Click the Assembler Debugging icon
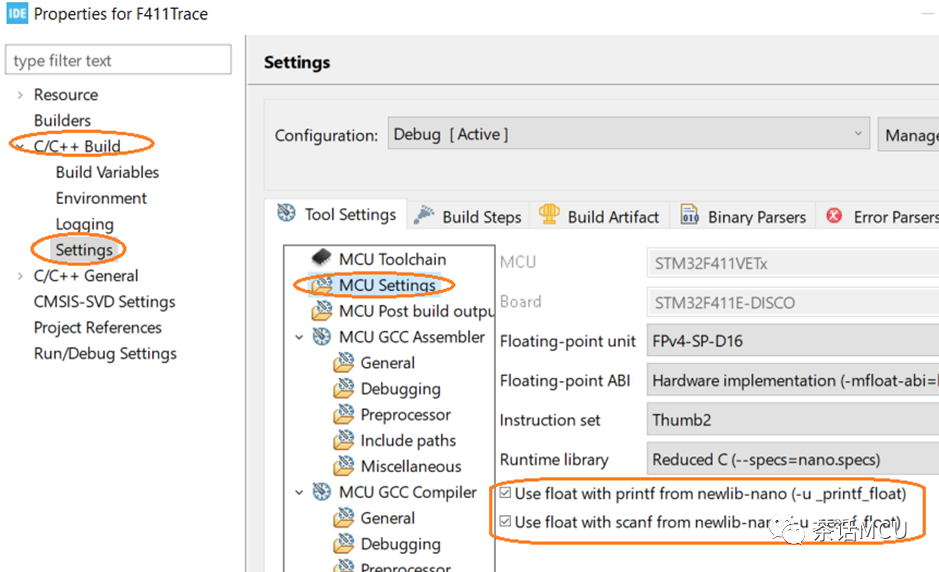The image size is (939, 572). [344, 388]
